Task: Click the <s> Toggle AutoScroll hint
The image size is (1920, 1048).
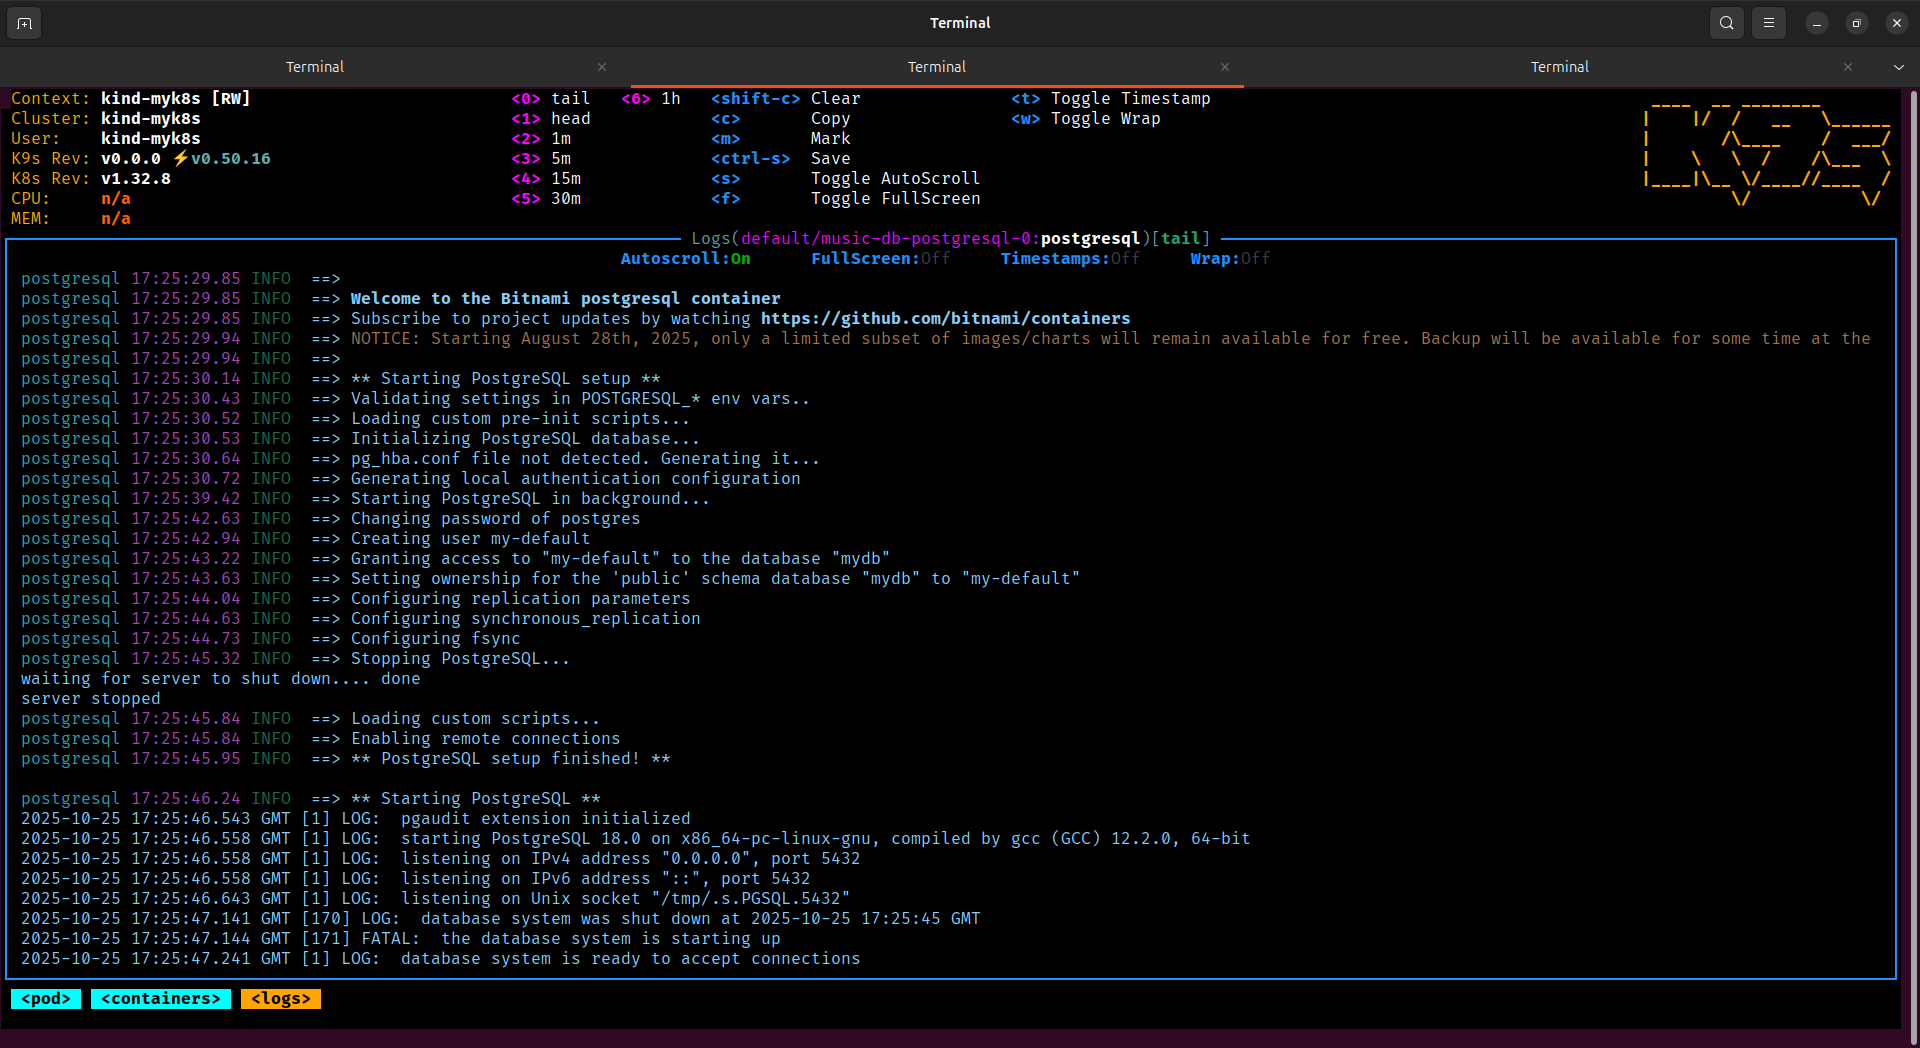Action: click(846, 179)
